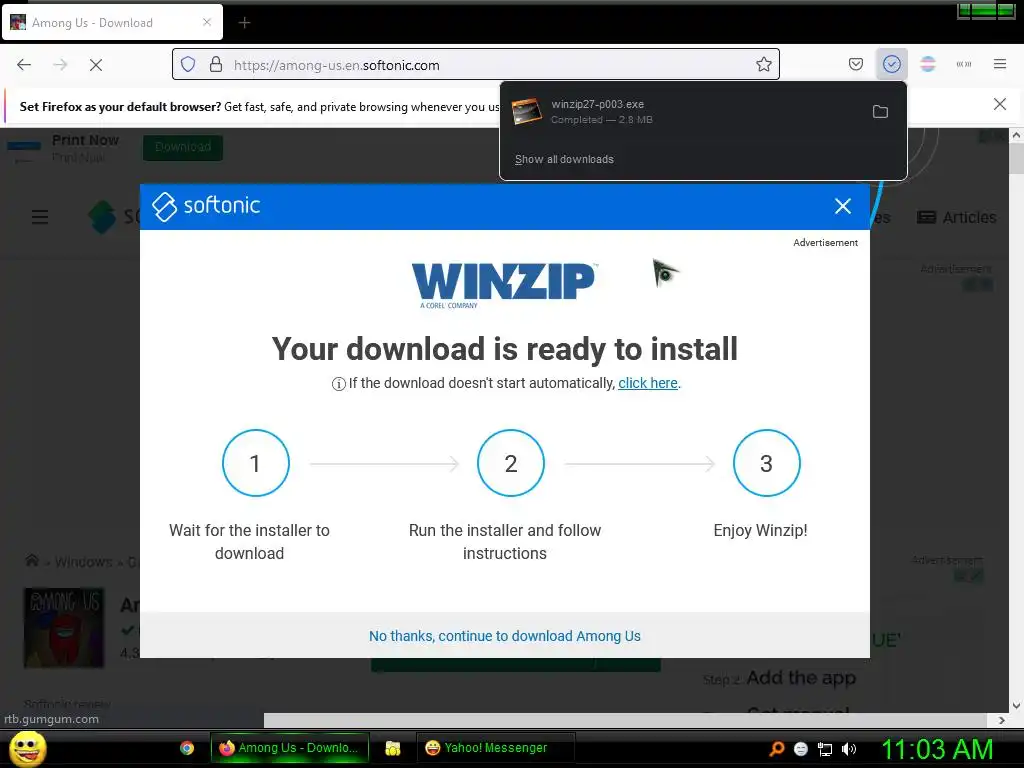Click step 2 circle in the dialog

[x=511, y=463]
